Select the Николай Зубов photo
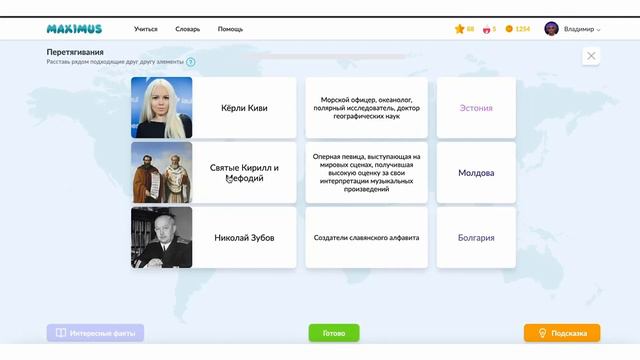Screen dimensions: 640x360 click(162, 238)
